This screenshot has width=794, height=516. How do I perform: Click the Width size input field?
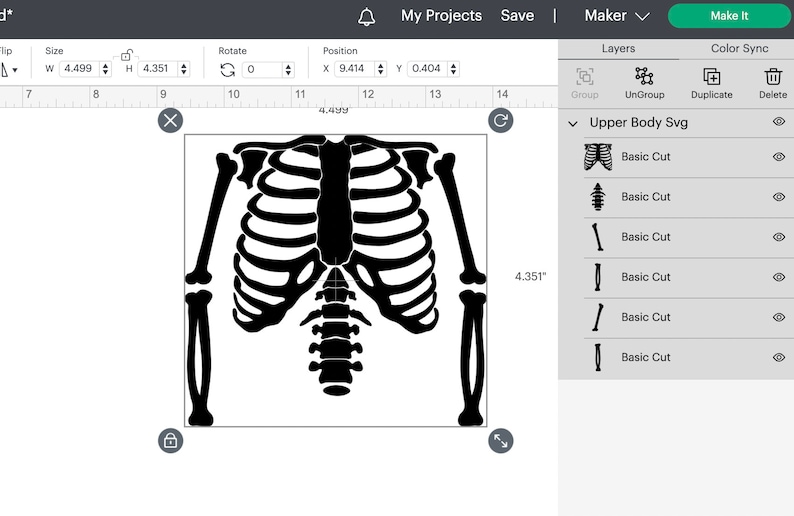(x=79, y=68)
